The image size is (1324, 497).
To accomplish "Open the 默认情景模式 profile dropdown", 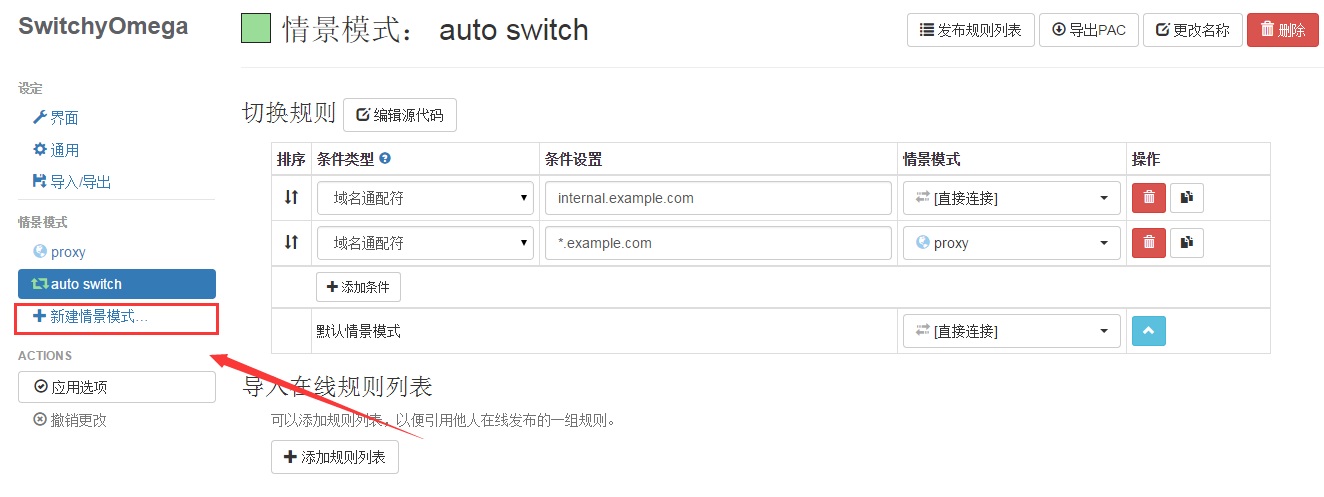I will (1011, 331).
